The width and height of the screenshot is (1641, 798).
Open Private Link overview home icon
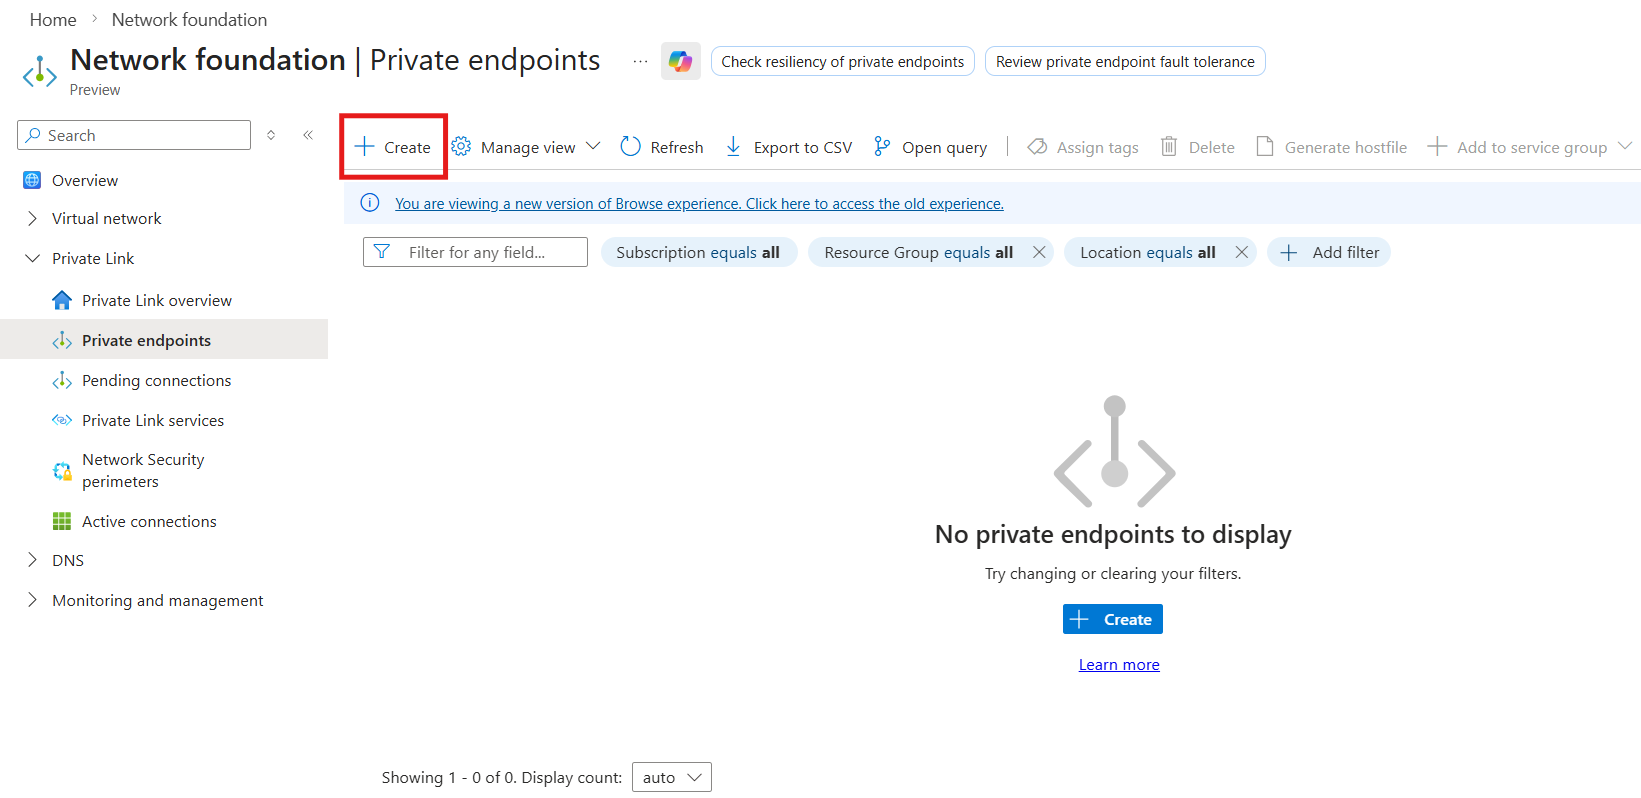[x=62, y=300]
